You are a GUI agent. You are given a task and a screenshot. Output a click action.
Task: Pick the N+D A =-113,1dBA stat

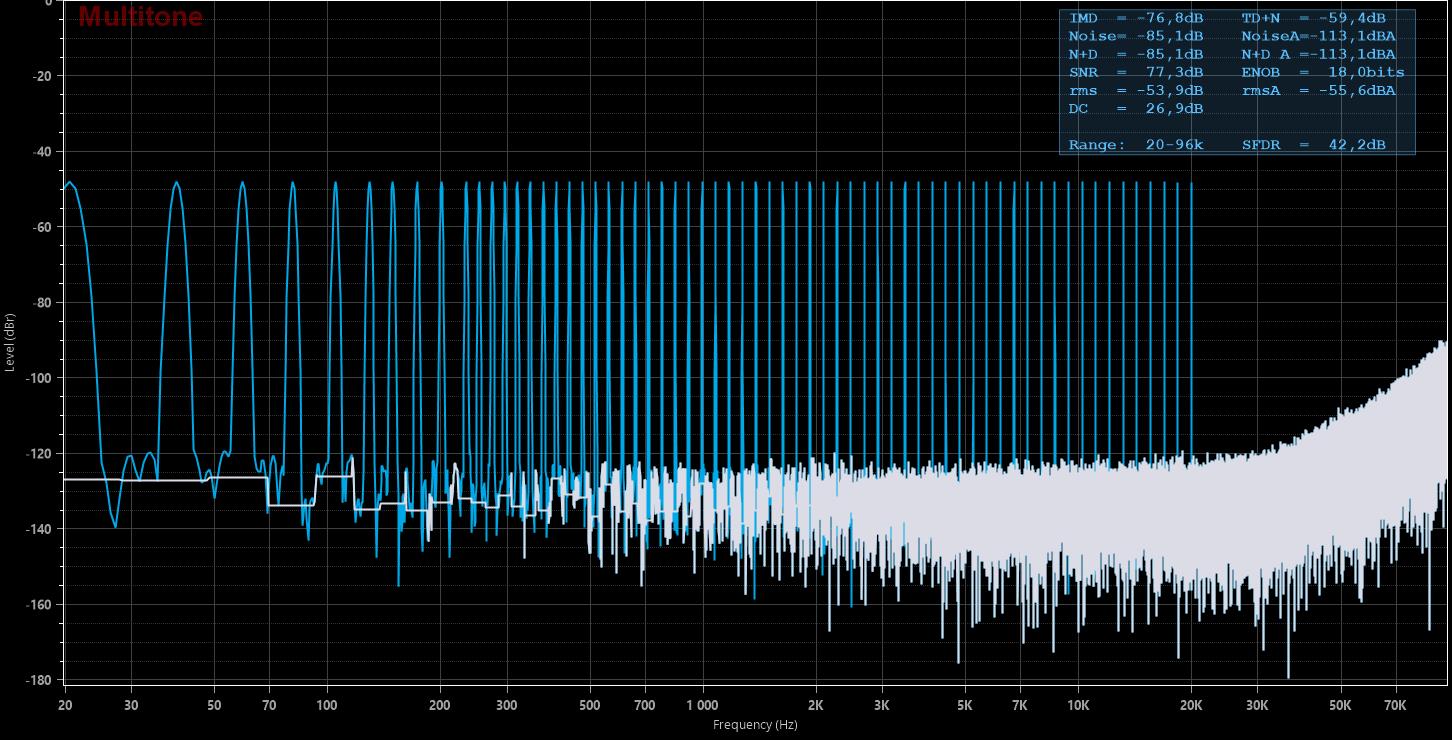click(x=1318, y=54)
